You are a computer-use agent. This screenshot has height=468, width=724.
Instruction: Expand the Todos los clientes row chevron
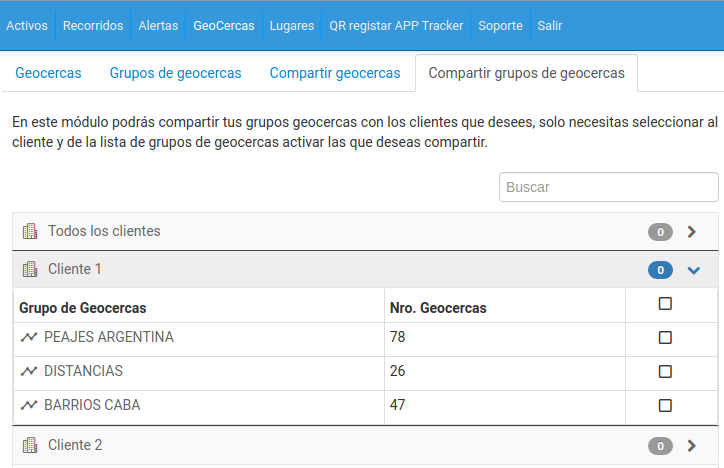pos(692,232)
